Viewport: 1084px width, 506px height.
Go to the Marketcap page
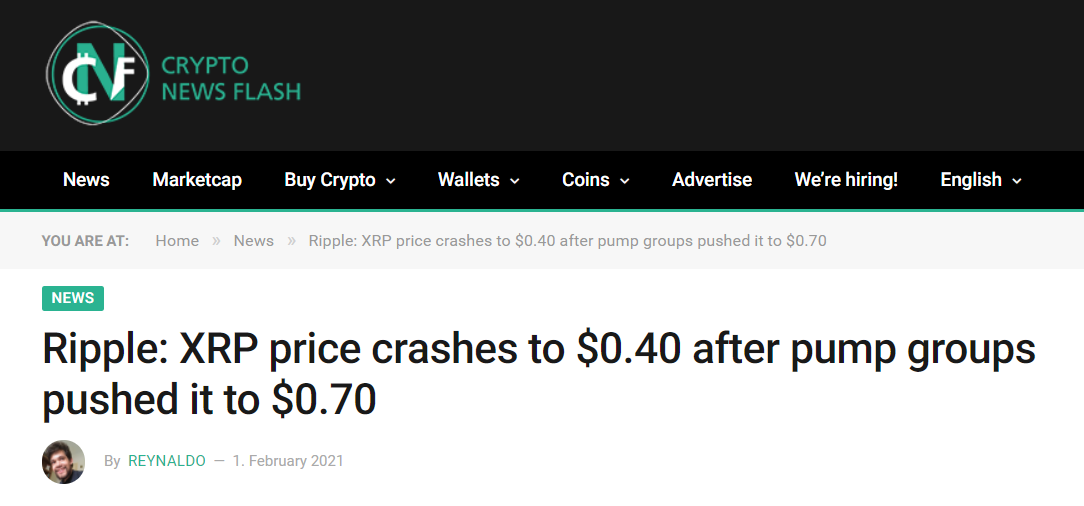(x=197, y=180)
